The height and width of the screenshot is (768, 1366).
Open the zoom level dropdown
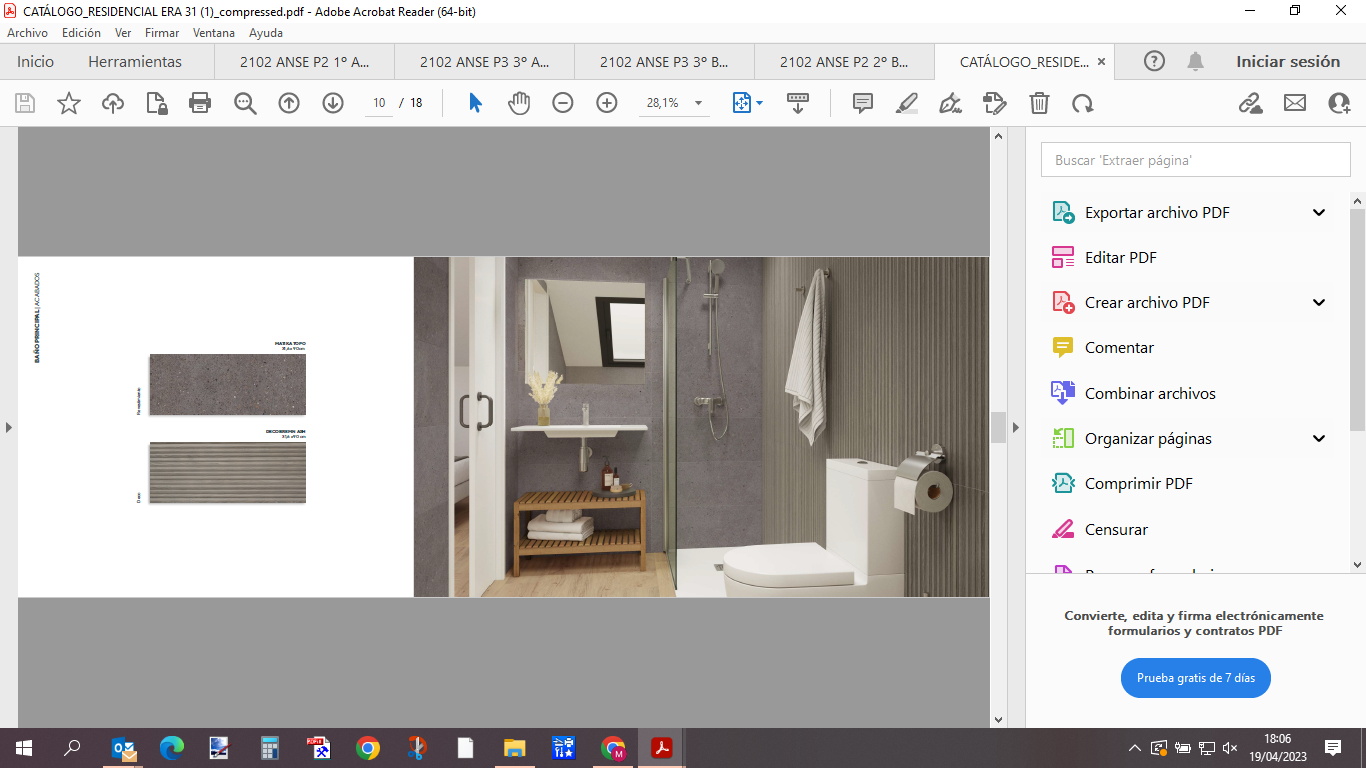point(698,103)
